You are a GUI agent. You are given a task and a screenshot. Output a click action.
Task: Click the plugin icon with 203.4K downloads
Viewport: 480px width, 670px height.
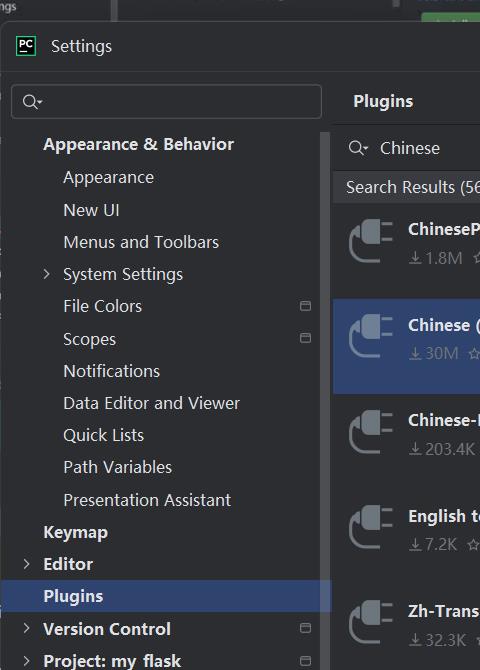point(371,432)
